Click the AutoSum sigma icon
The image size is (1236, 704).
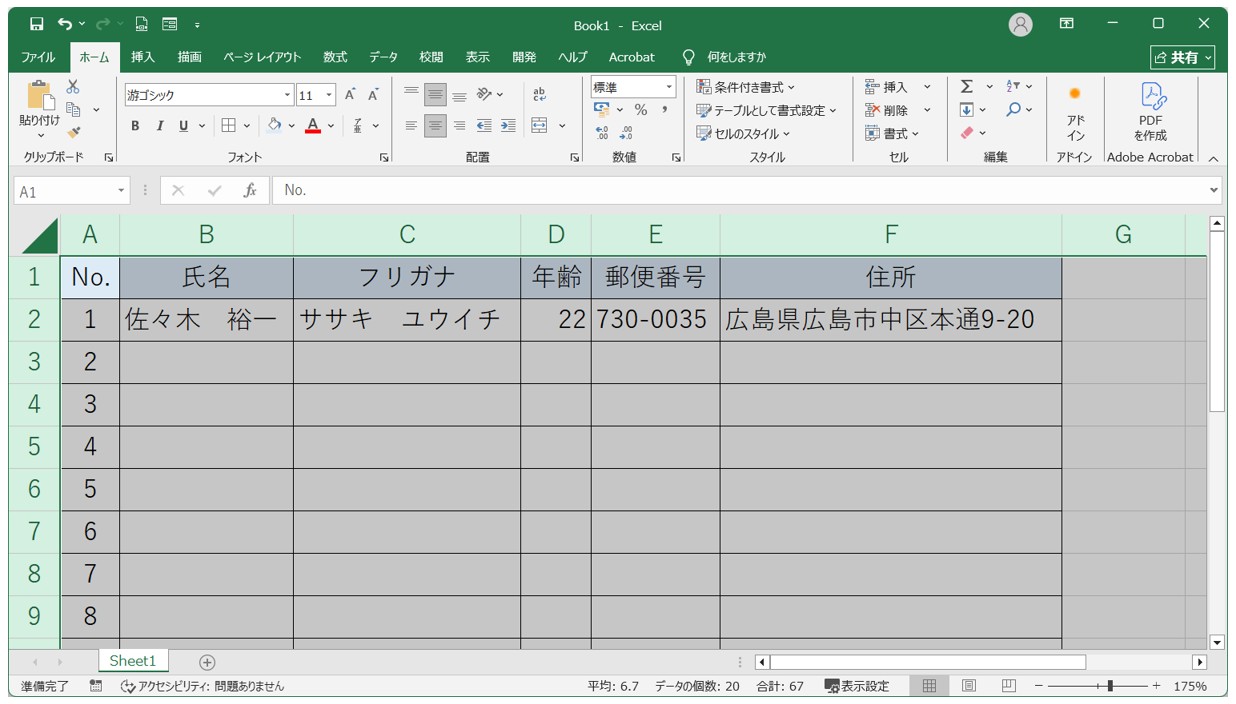pos(967,87)
